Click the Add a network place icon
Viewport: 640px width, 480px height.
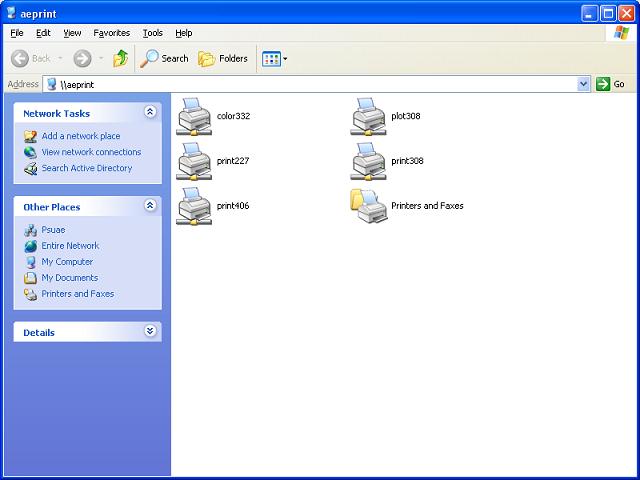tap(30, 136)
